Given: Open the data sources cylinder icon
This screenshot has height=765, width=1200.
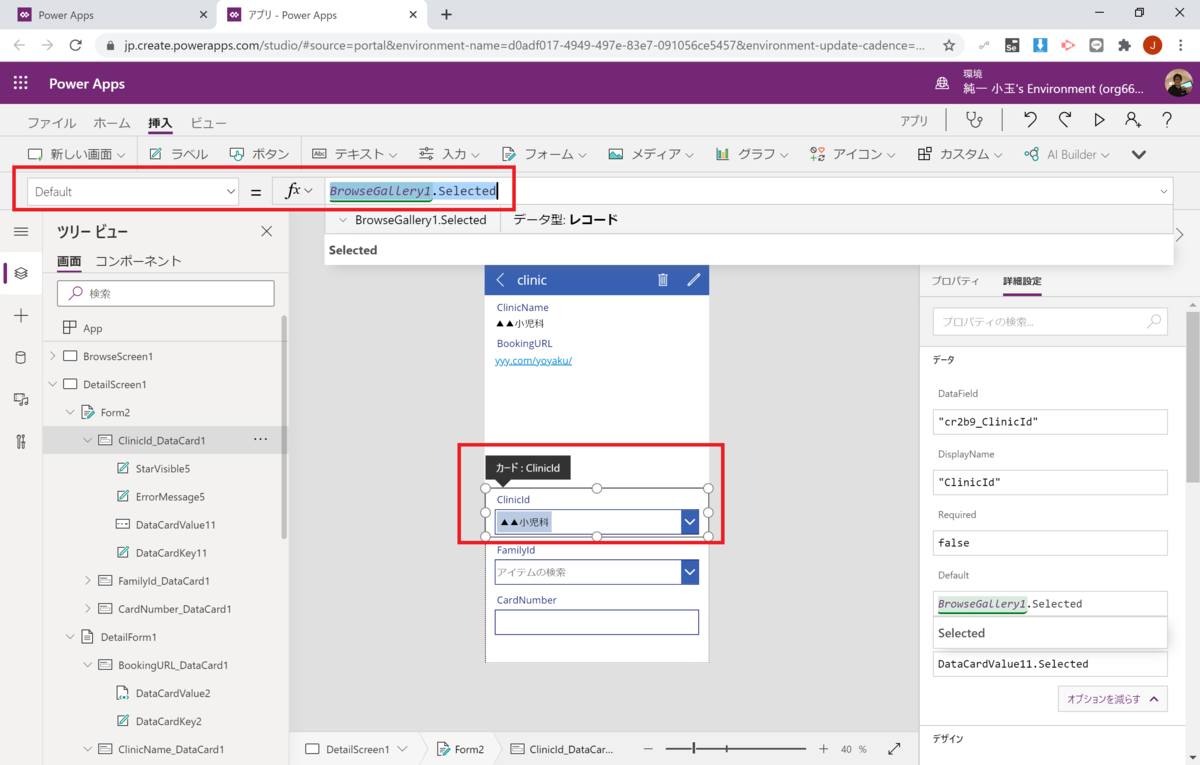Looking at the screenshot, I should (x=21, y=357).
